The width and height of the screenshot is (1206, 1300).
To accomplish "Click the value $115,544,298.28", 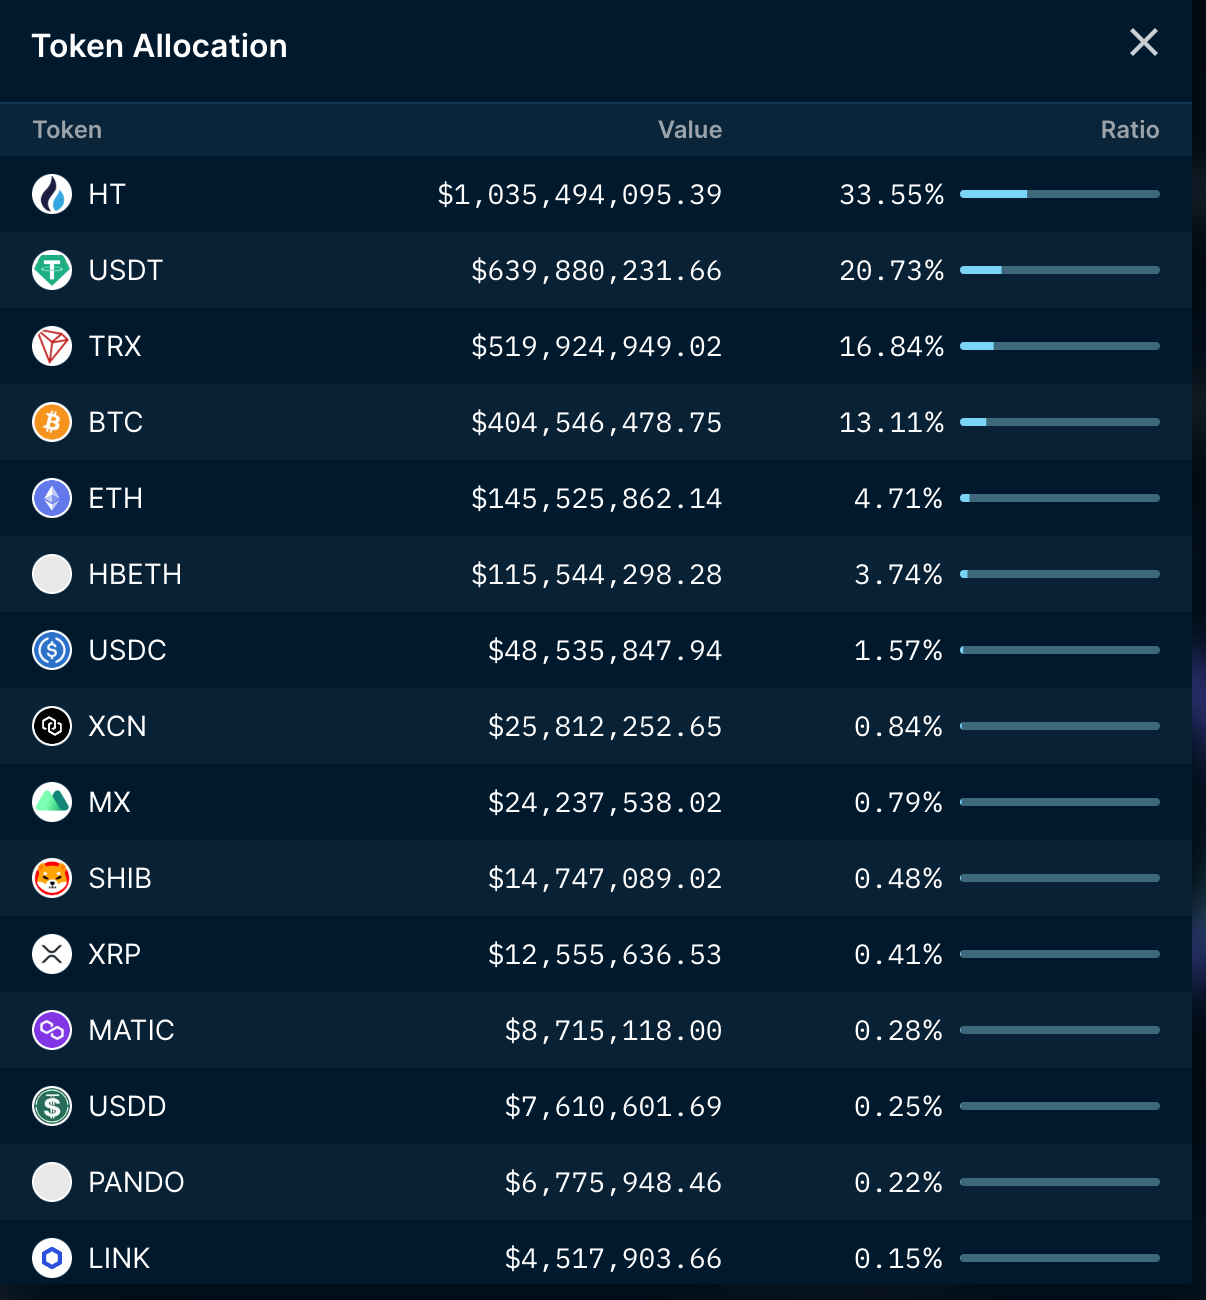I will tap(597, 574).
